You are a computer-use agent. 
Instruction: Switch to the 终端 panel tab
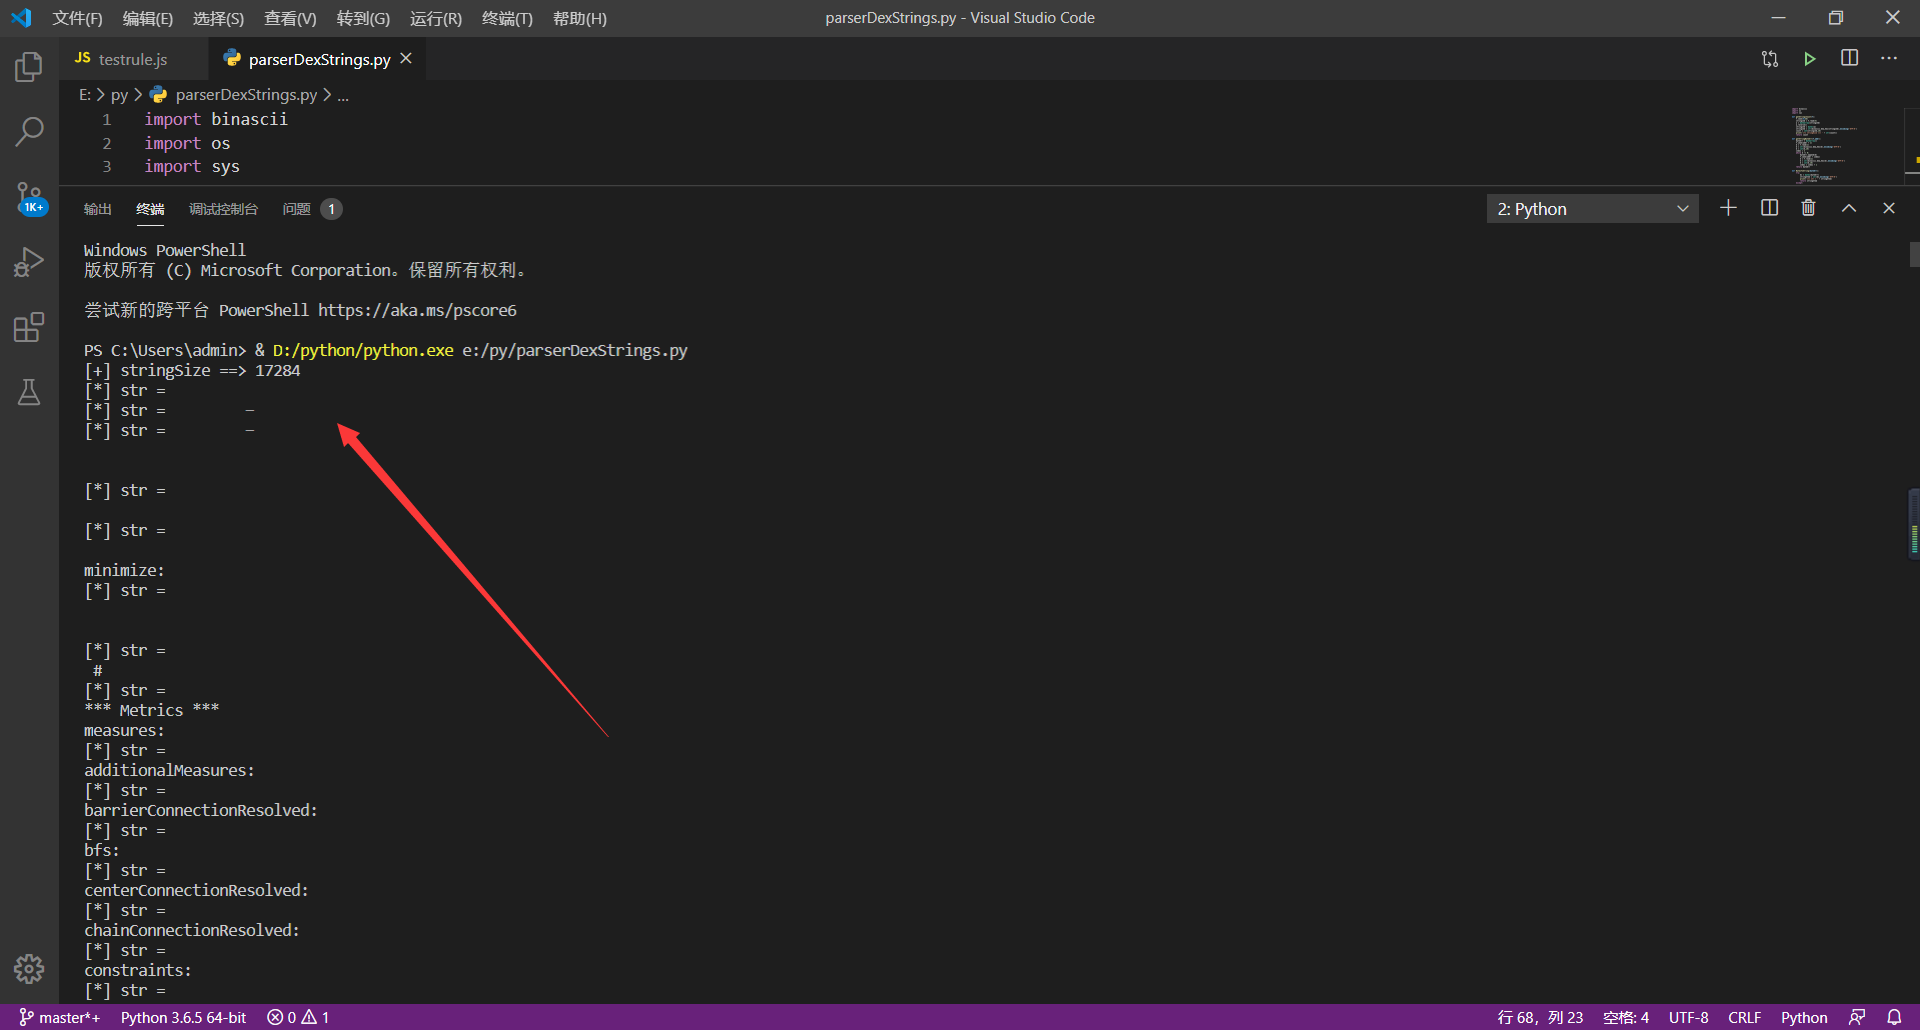[x=150, y=209]
